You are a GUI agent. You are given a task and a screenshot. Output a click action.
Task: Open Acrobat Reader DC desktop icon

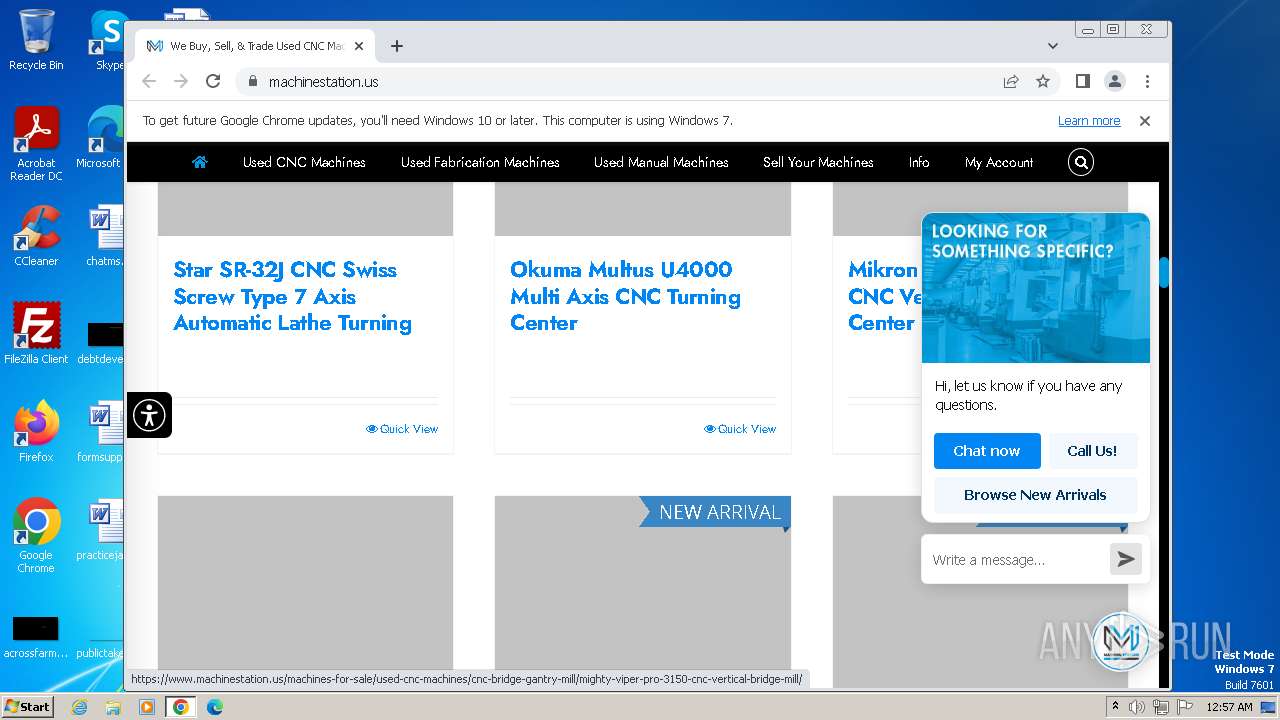36,145
